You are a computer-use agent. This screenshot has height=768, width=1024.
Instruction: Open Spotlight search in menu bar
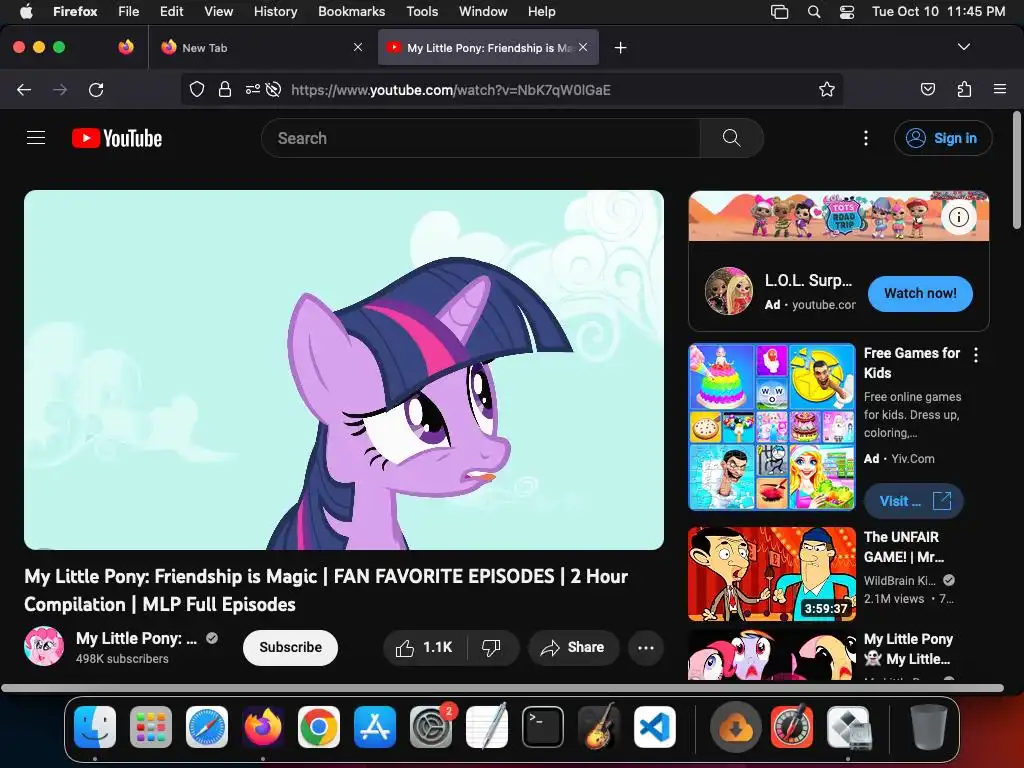click(x=814, y=11)
